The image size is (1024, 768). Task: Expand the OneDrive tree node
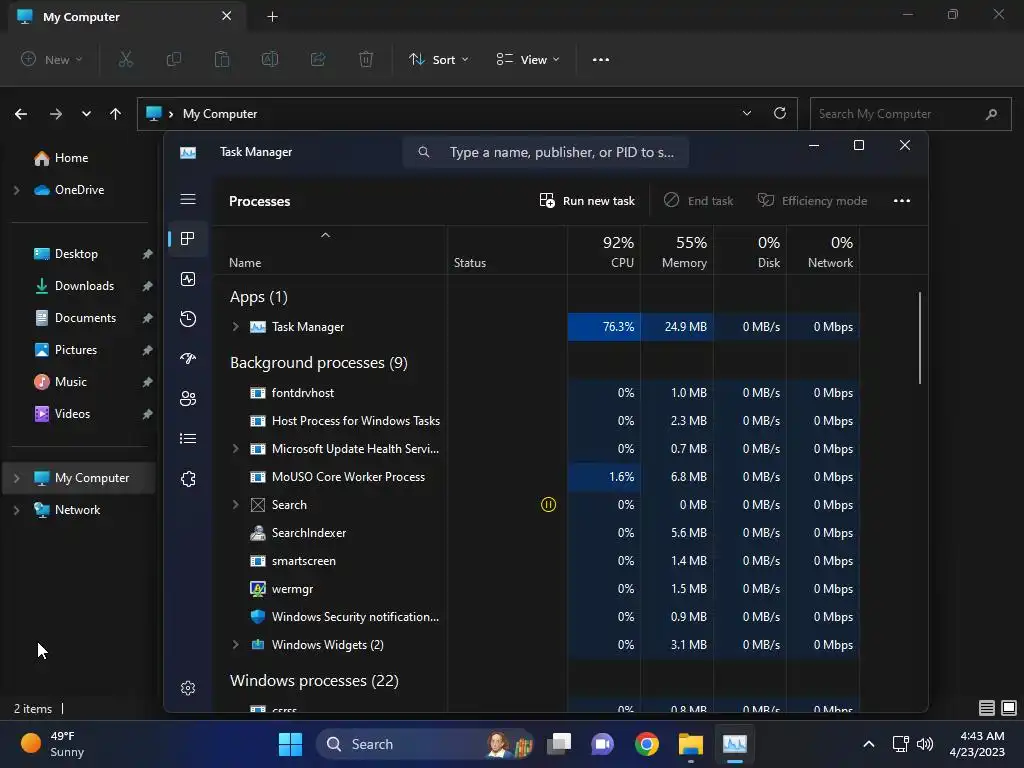click(x=17, y=190)
